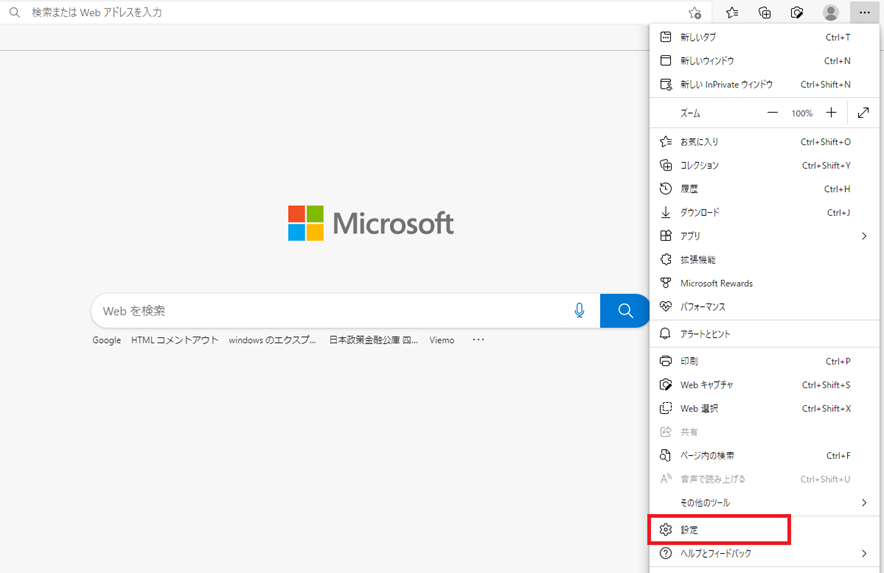Select Web 選択 menu item
Image resolution: width=884 pixels, height=573 pixels.
click(764, 408)
